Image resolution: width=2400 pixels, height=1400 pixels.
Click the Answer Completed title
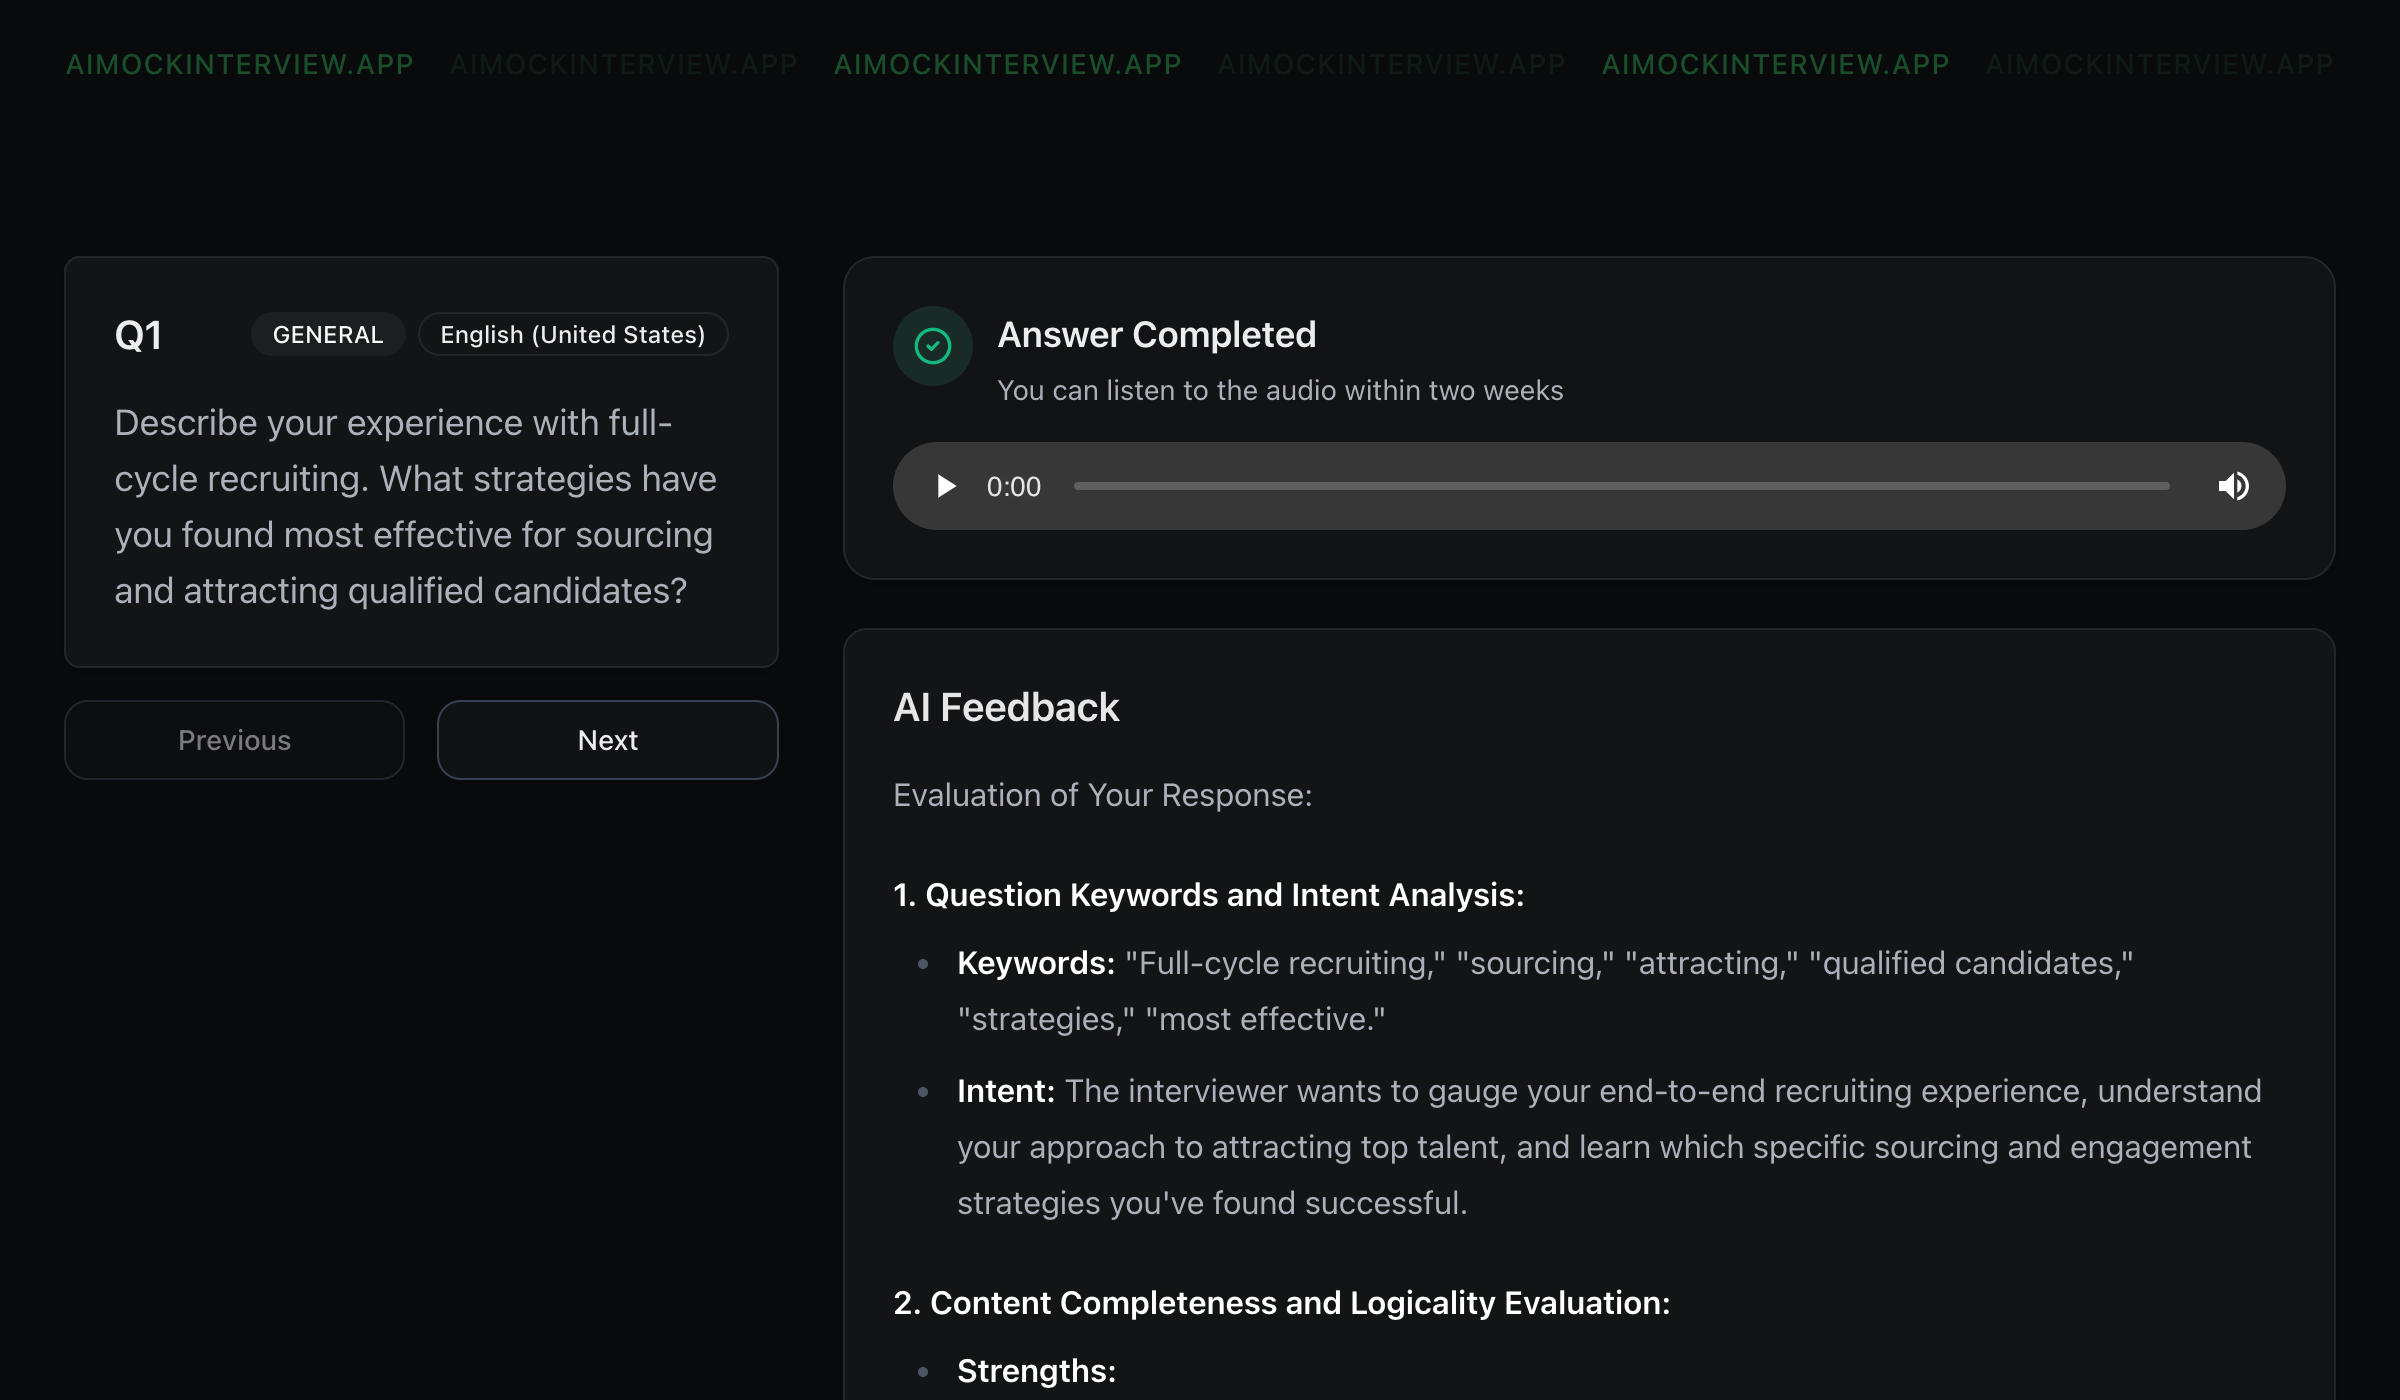tap(1156, 335)
